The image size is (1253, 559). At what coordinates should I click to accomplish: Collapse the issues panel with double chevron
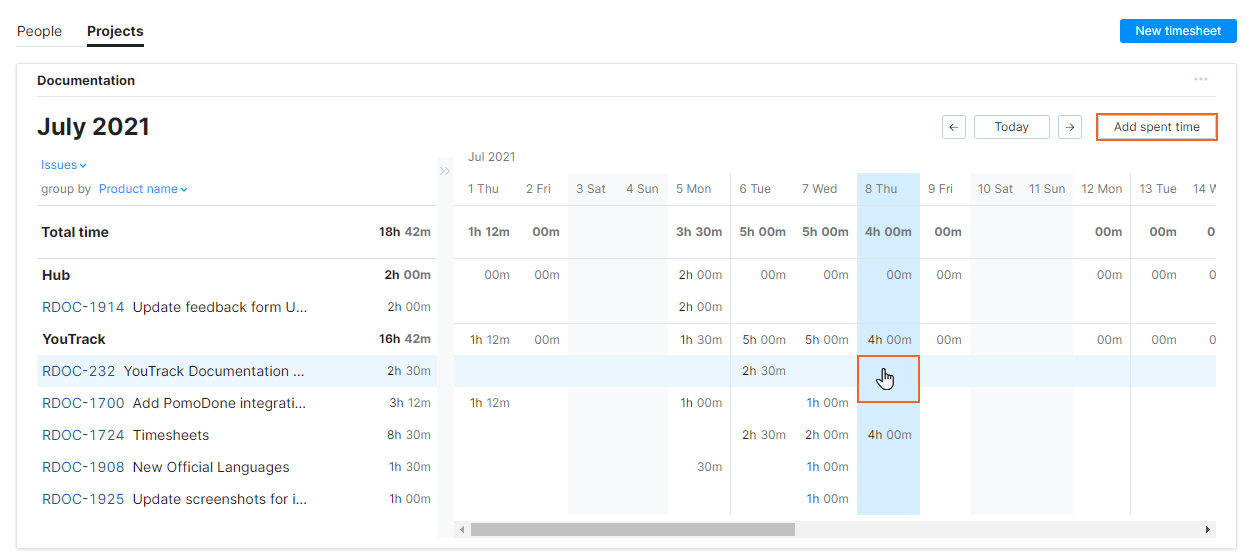click(445, 171)
